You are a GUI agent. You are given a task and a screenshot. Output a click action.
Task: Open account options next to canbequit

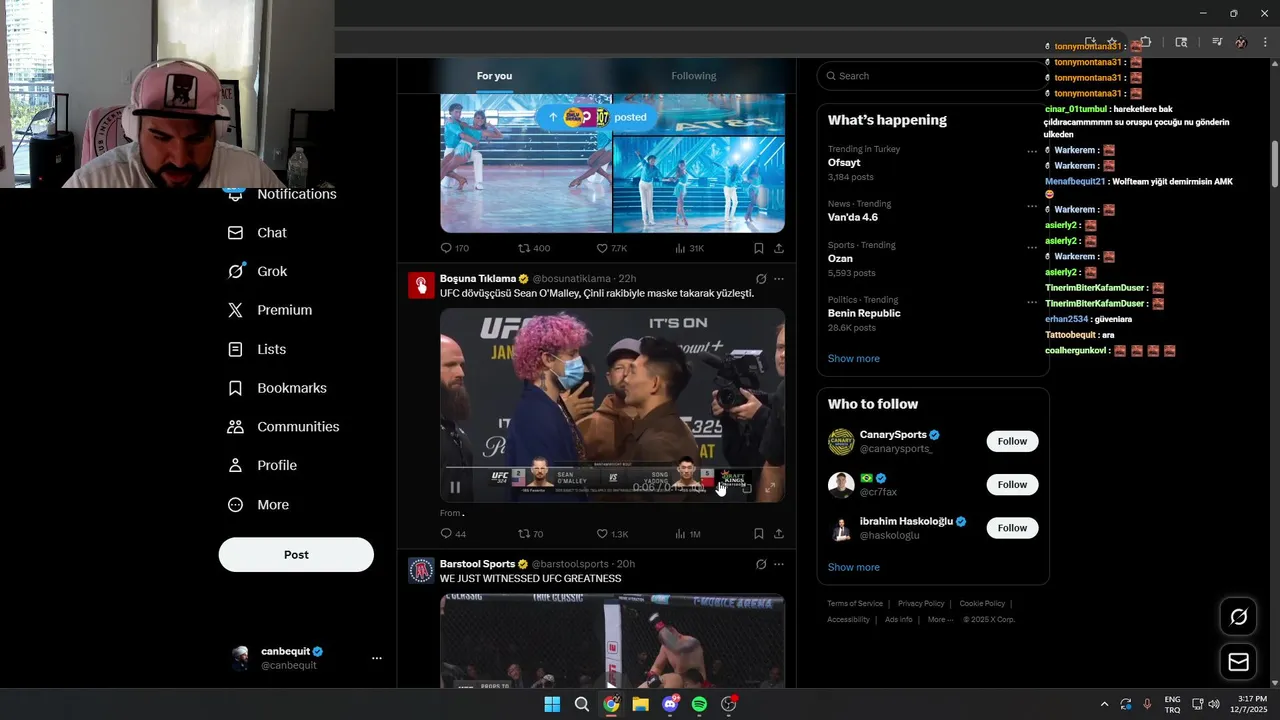[377, 658]
